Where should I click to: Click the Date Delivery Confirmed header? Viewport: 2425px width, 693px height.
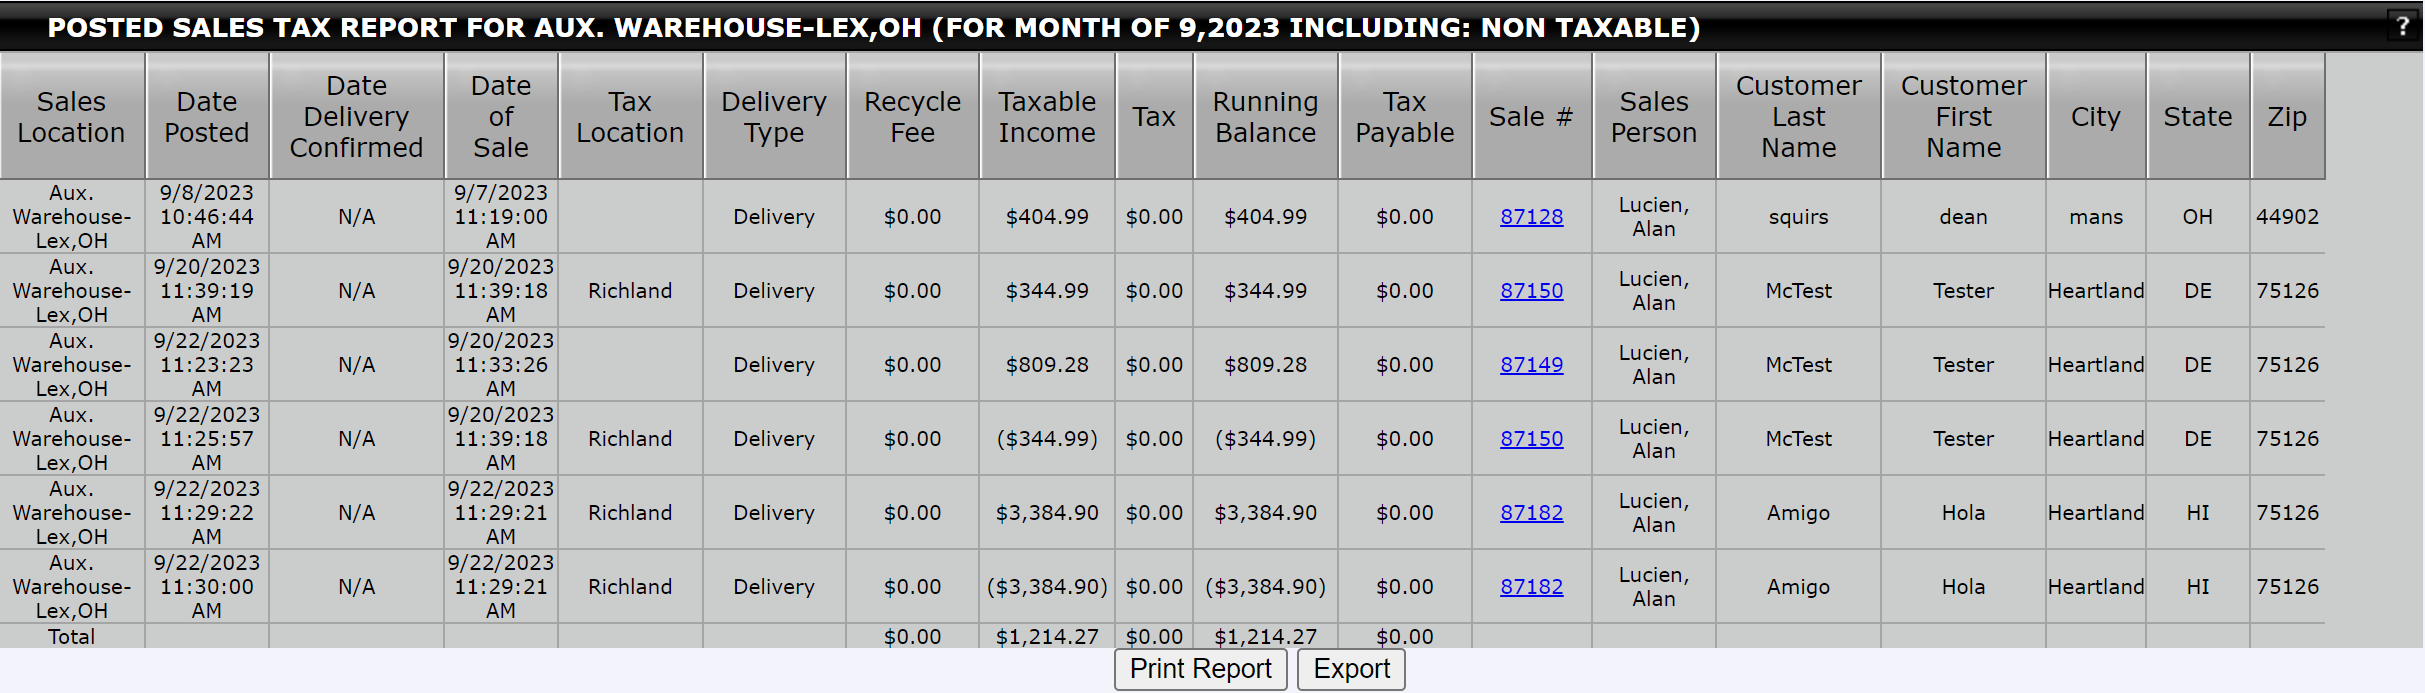(357, 117)
